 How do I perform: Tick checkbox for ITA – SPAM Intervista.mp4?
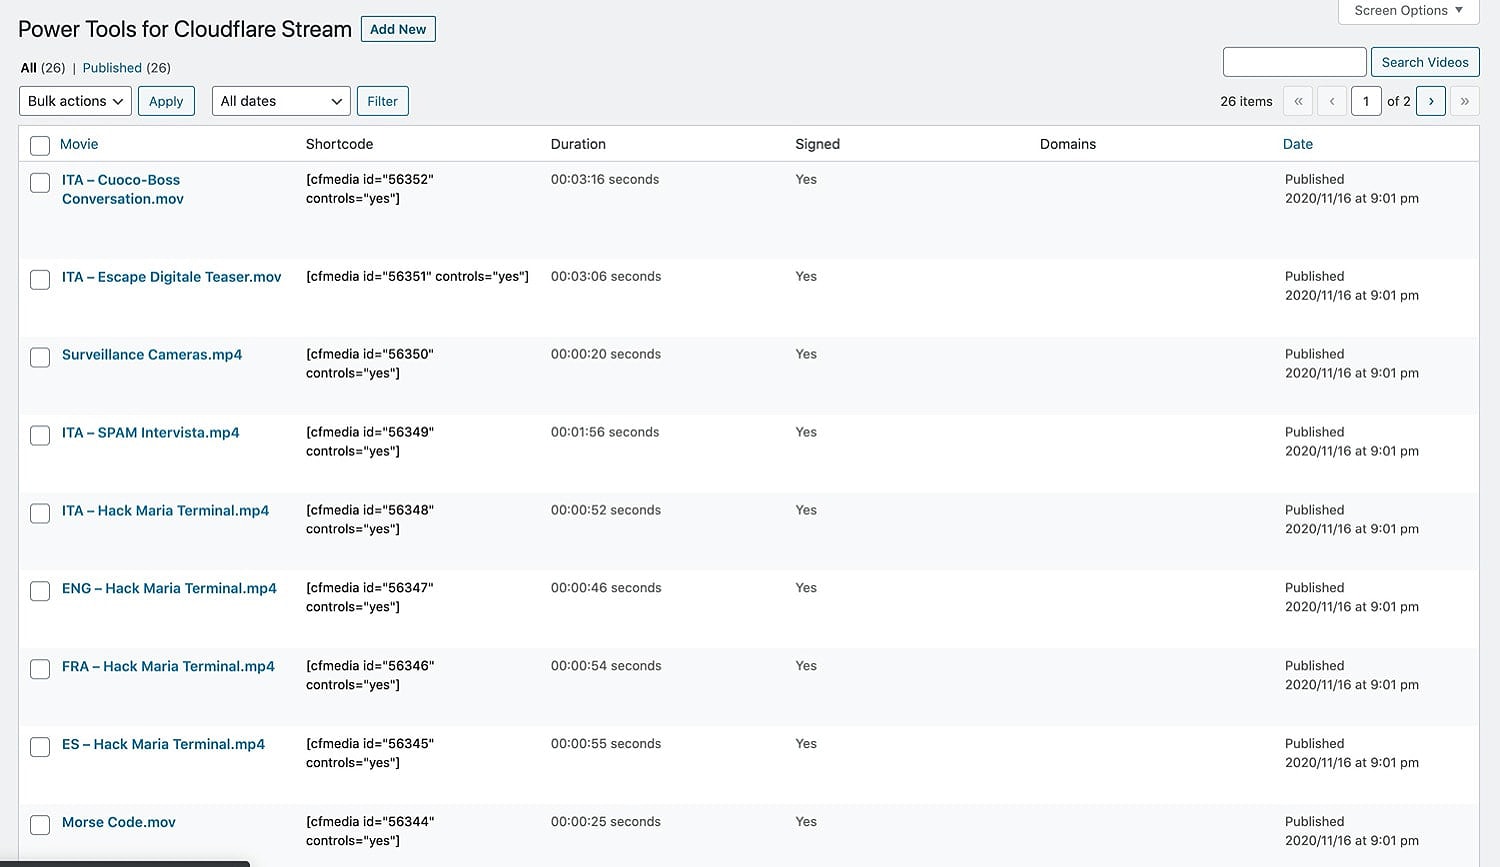point(40,436)
